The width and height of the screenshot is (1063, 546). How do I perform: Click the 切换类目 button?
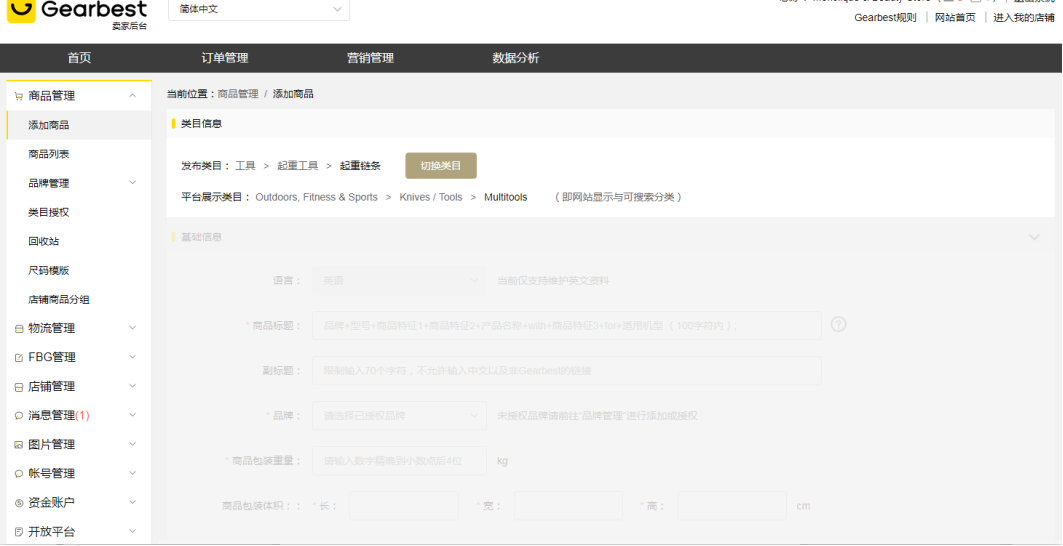pyautogui.click(x=441, y=166)
